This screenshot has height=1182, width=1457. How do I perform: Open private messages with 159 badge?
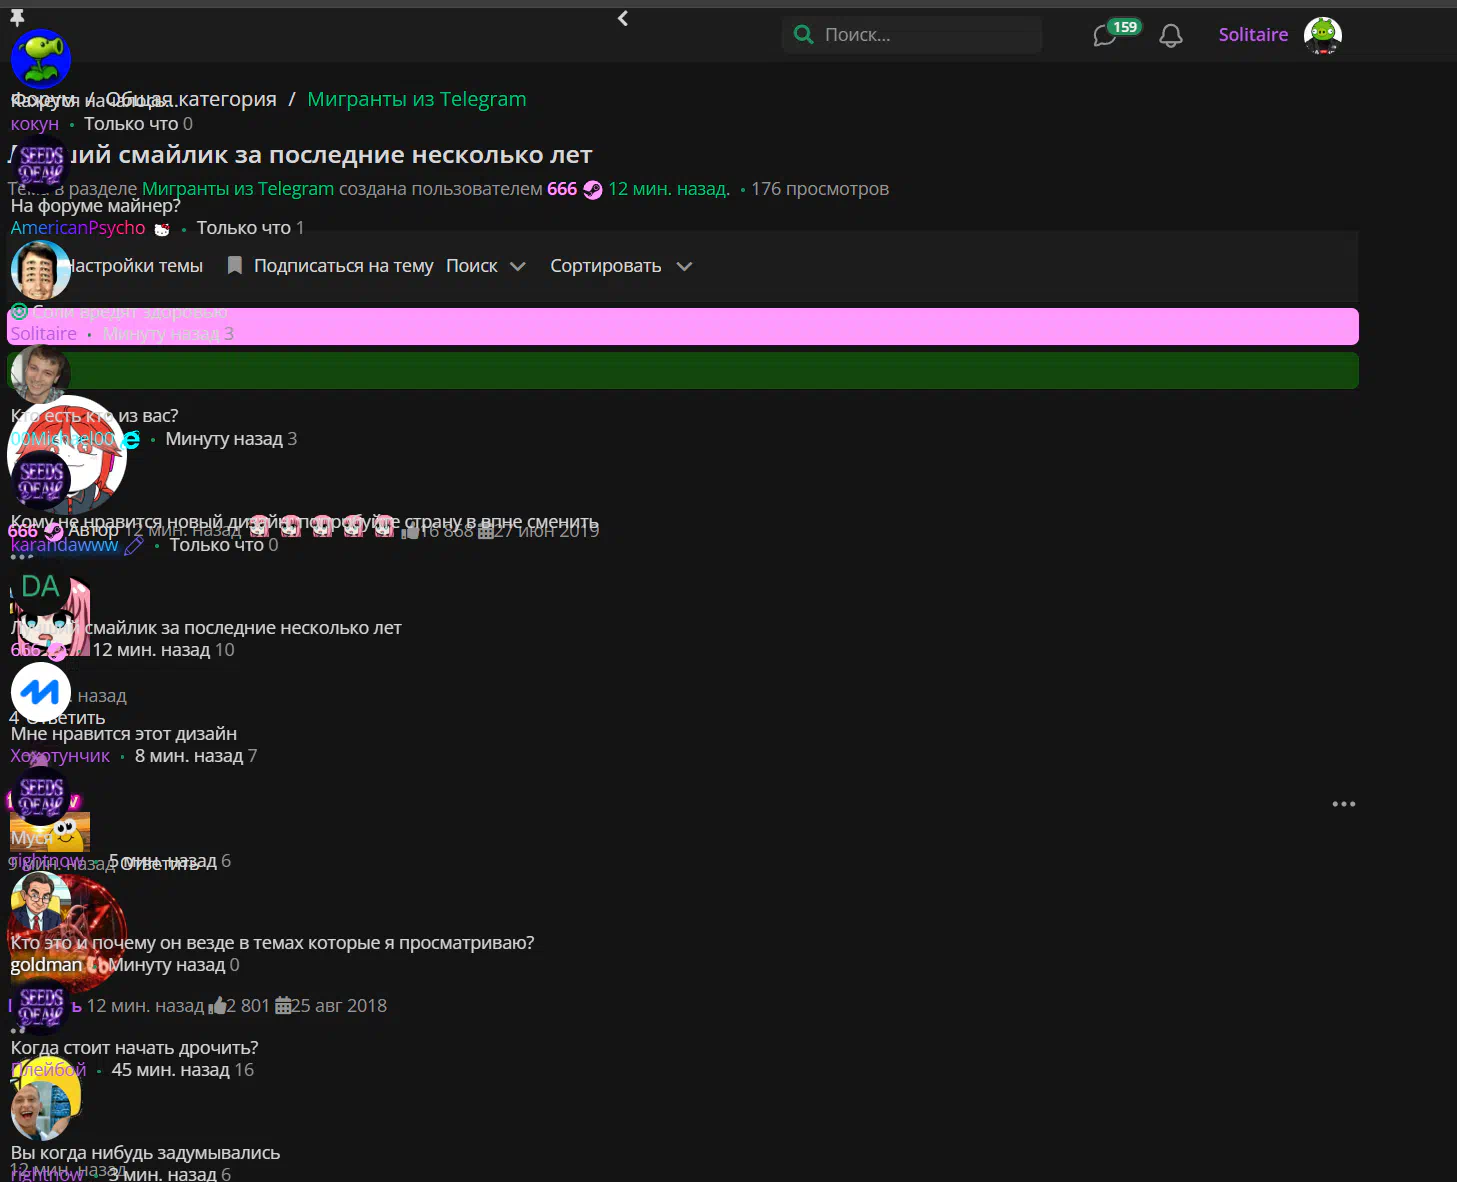(x=1105, y=36)
